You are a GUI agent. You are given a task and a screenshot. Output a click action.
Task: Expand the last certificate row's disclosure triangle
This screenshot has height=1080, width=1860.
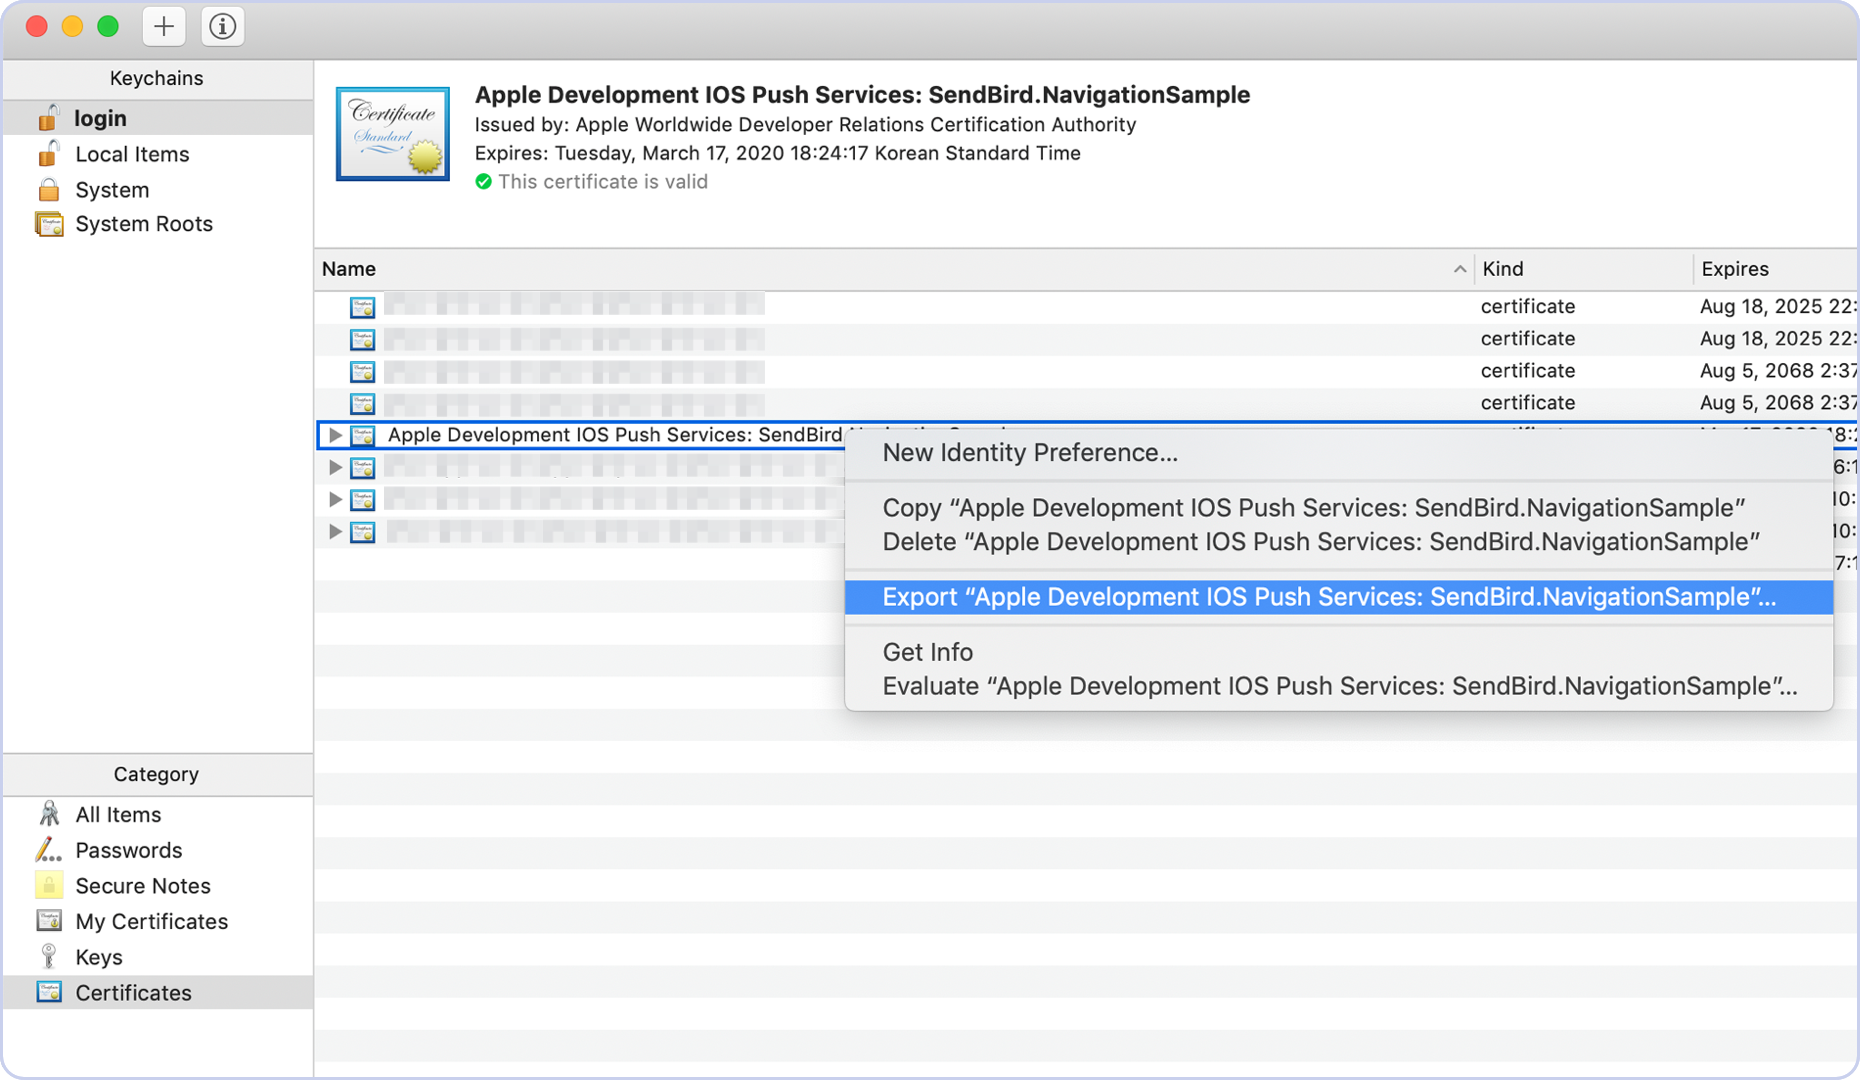335,531
